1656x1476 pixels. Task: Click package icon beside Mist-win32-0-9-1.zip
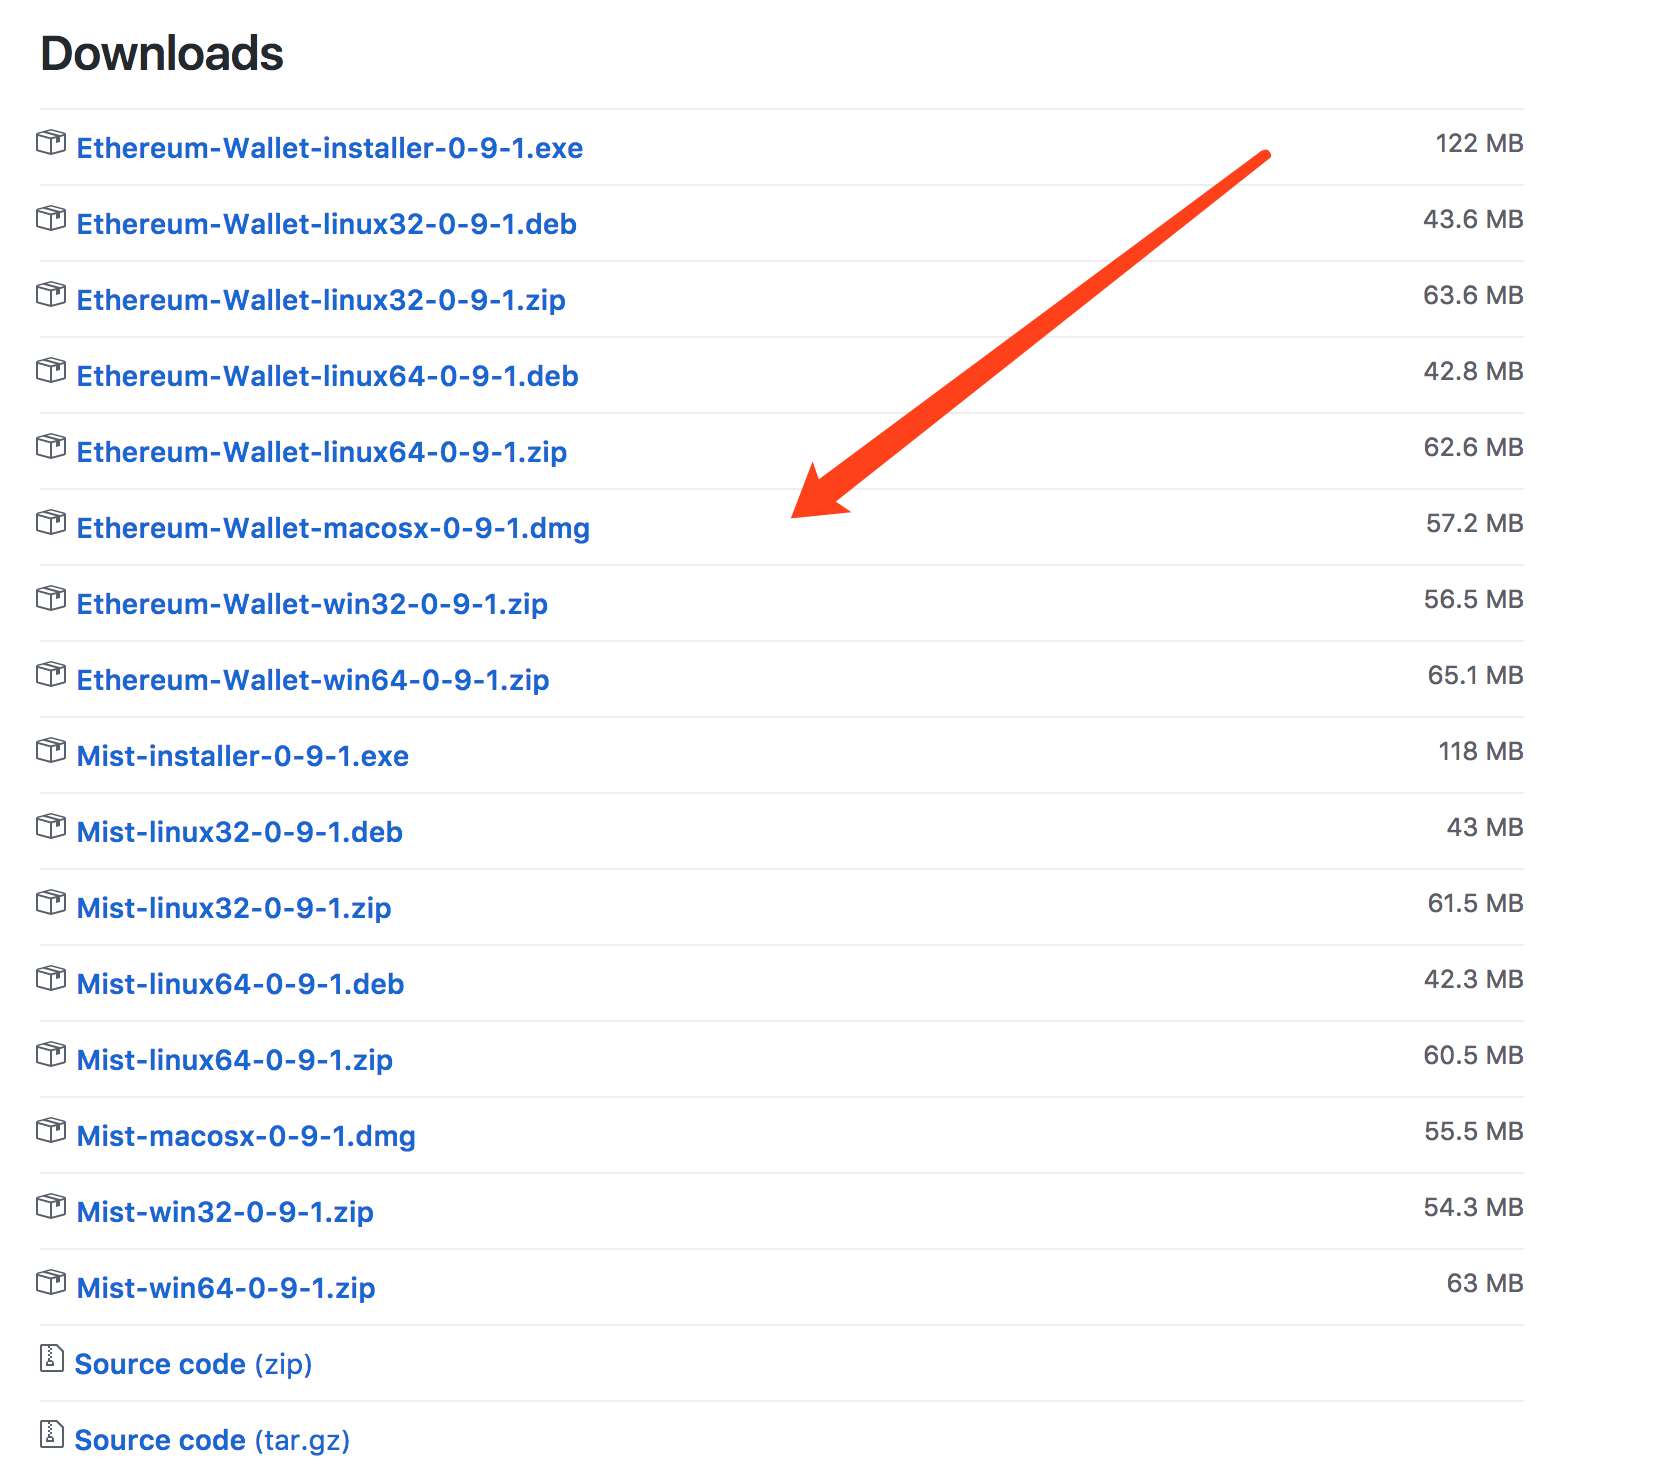(51, 1206)
